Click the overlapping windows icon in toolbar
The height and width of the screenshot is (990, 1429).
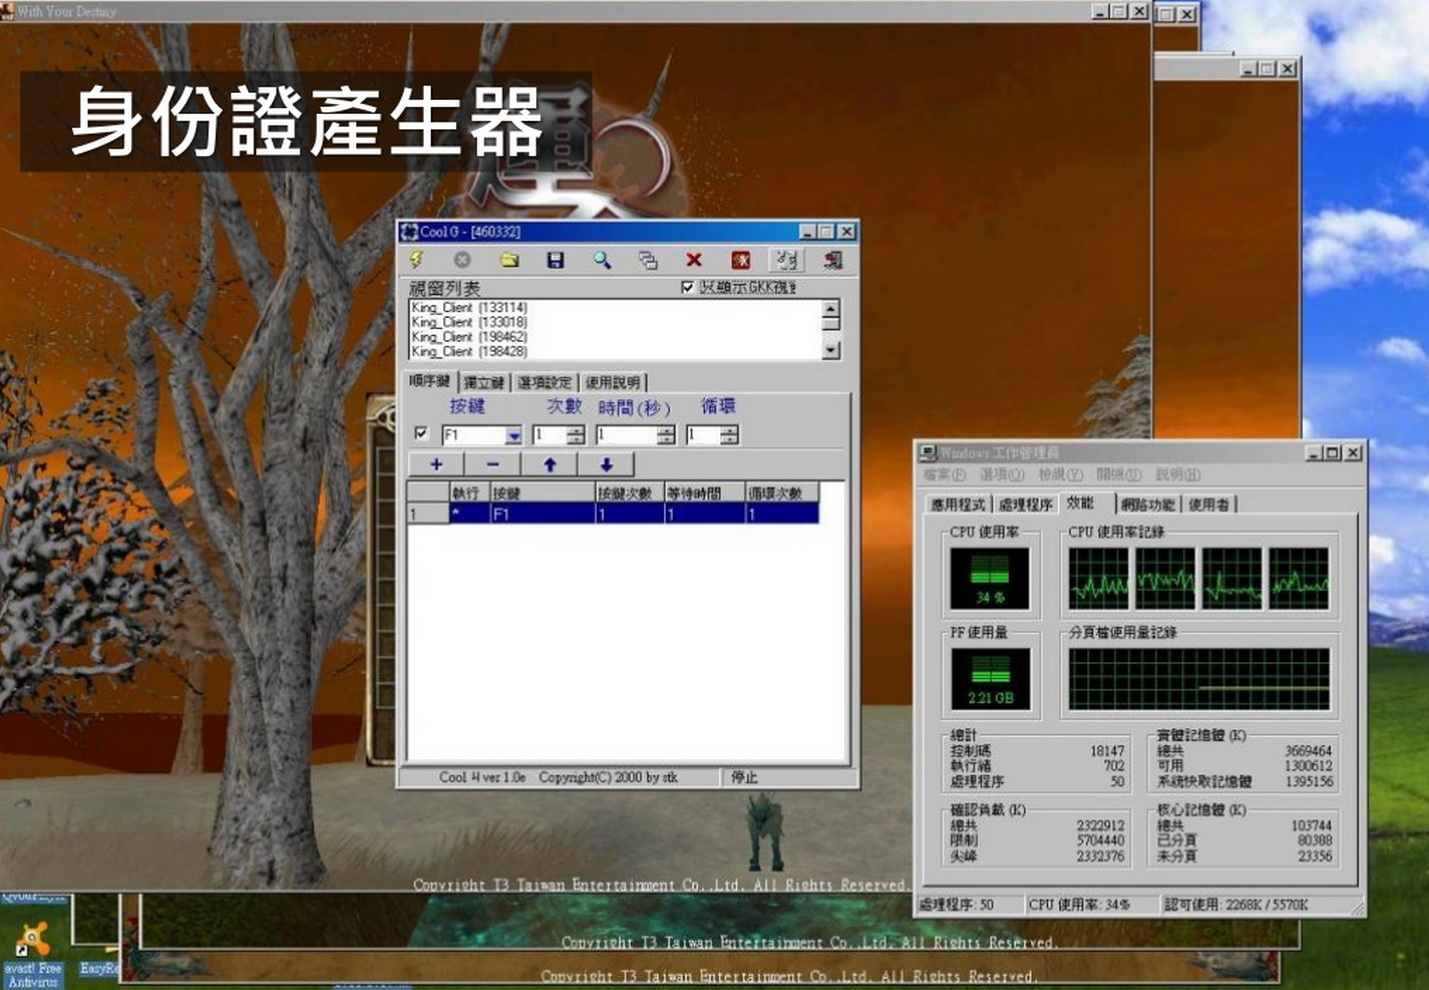(x=648, y=260)
